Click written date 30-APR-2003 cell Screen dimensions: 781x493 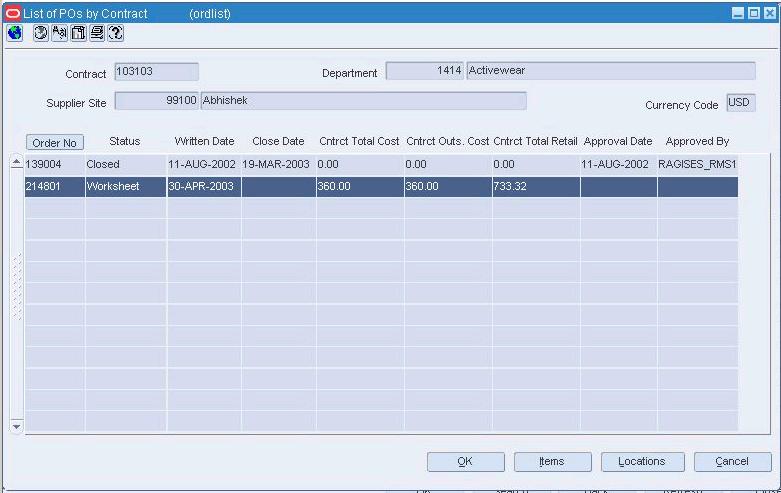[204, 187]
